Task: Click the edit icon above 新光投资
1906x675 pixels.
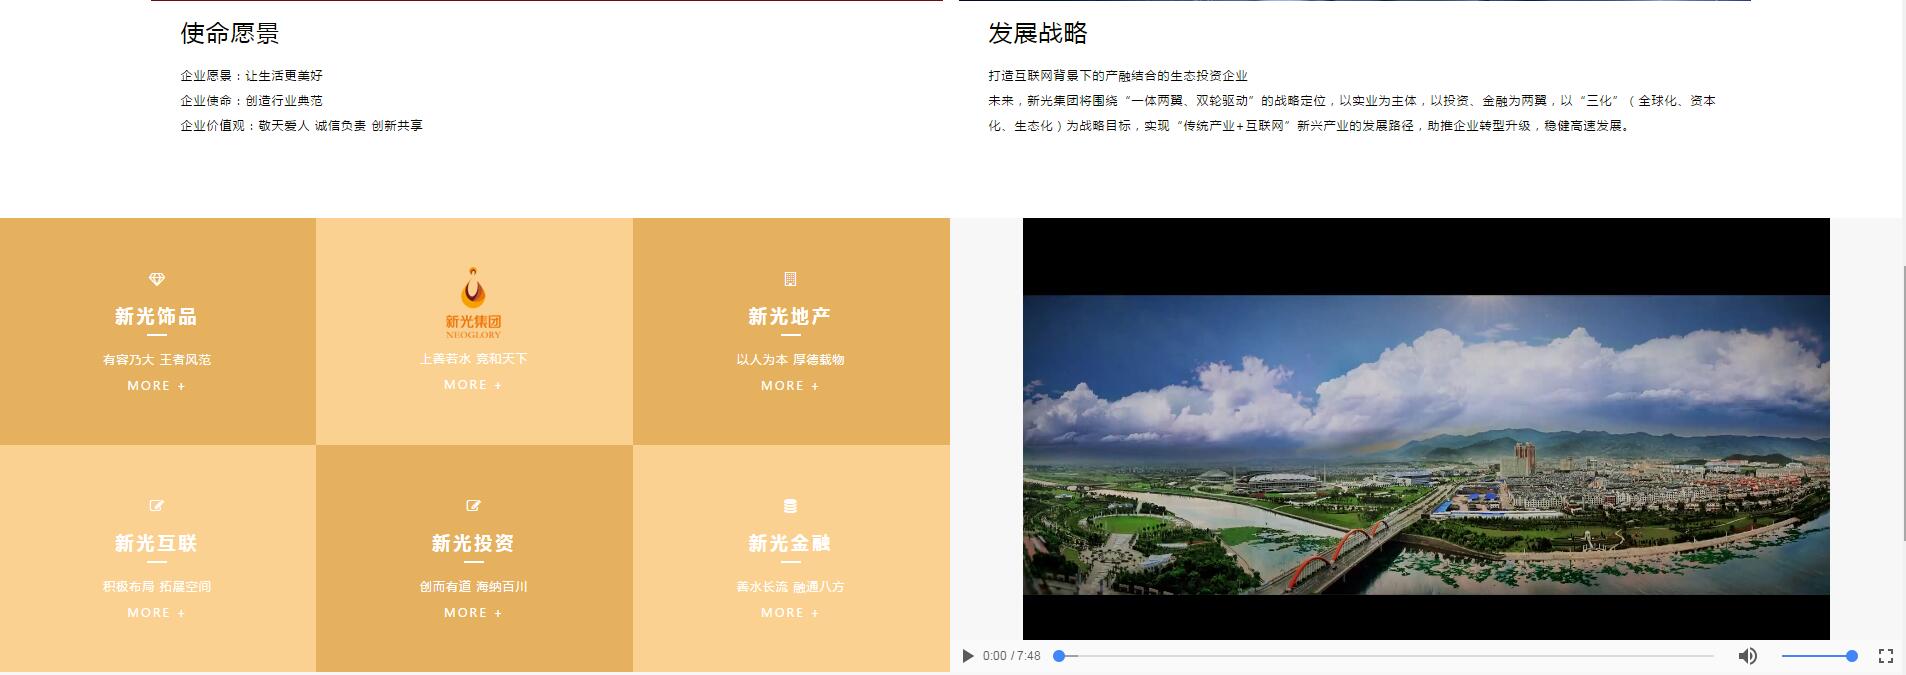Action: [473, 506]
